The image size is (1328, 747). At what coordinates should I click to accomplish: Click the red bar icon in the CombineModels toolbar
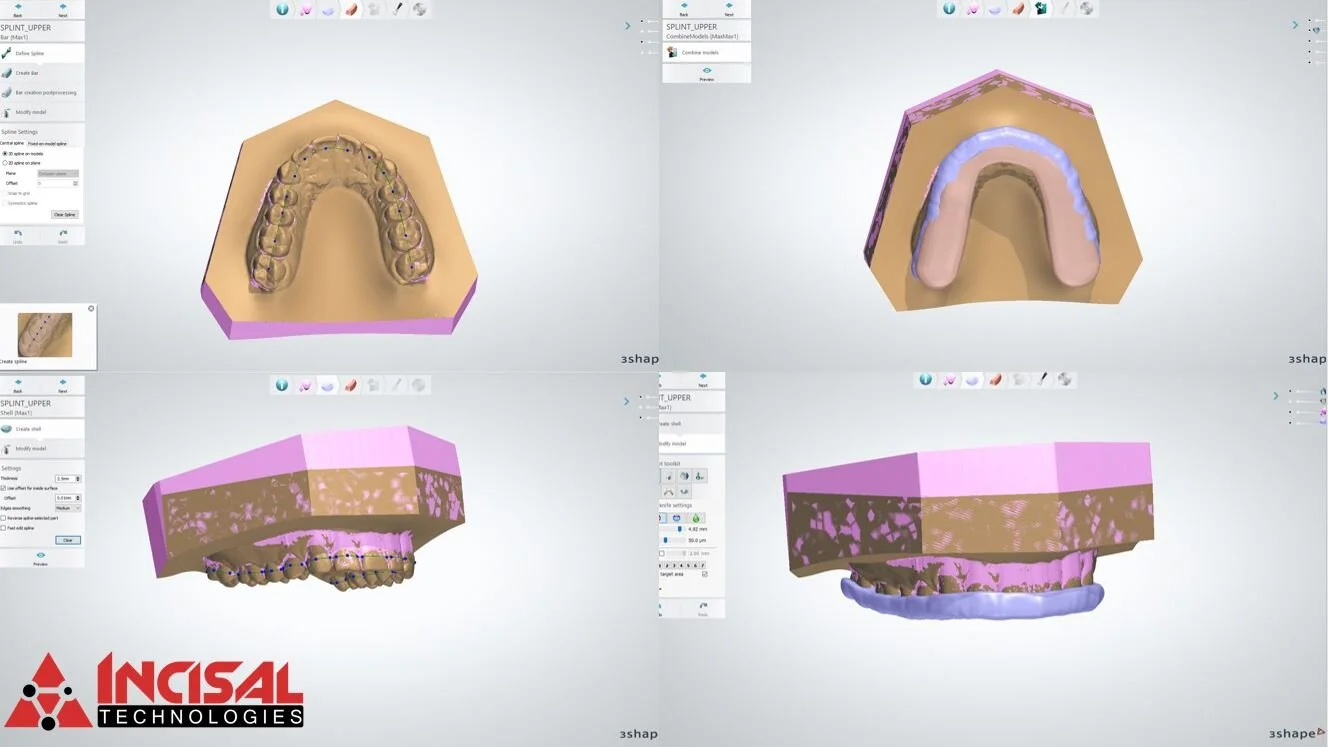(1018, 9)
